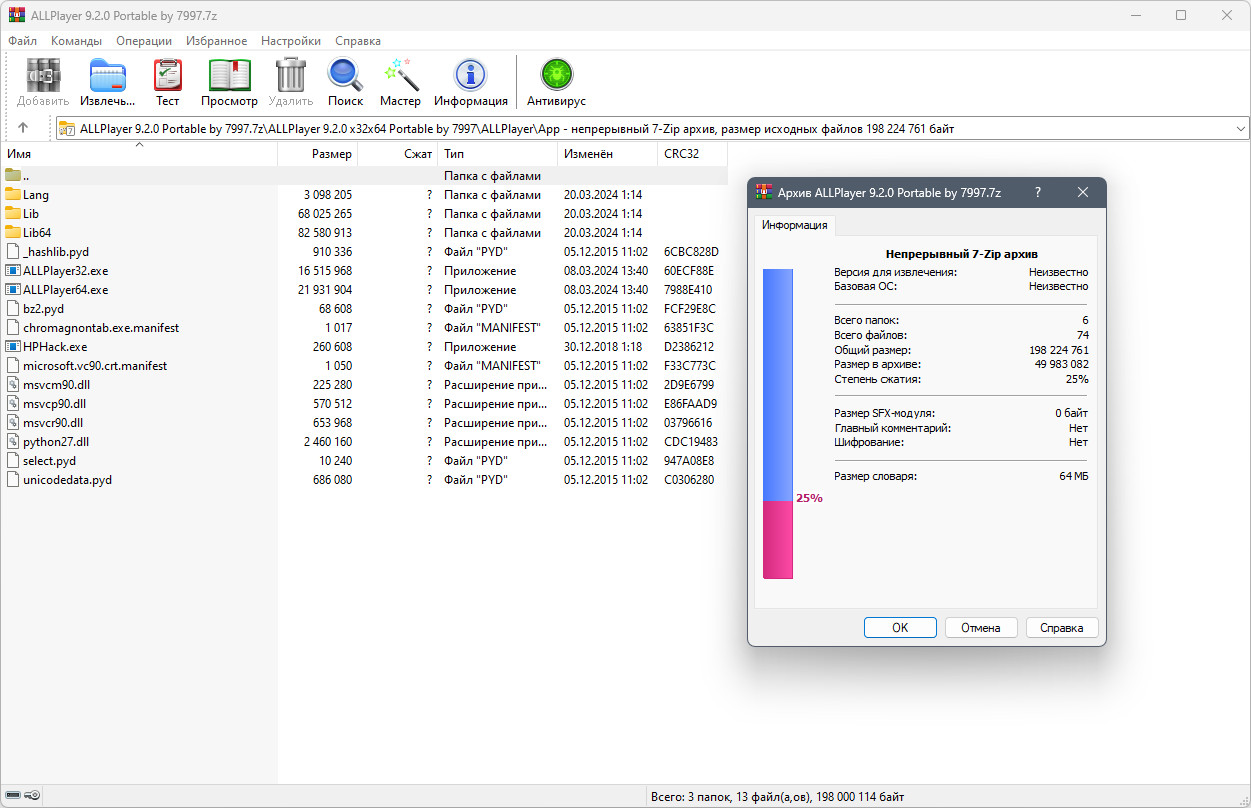This screenshot has width=1251, height=808.
Task: Click the _hashlib.pyd file icon
Action: point(13,252)
